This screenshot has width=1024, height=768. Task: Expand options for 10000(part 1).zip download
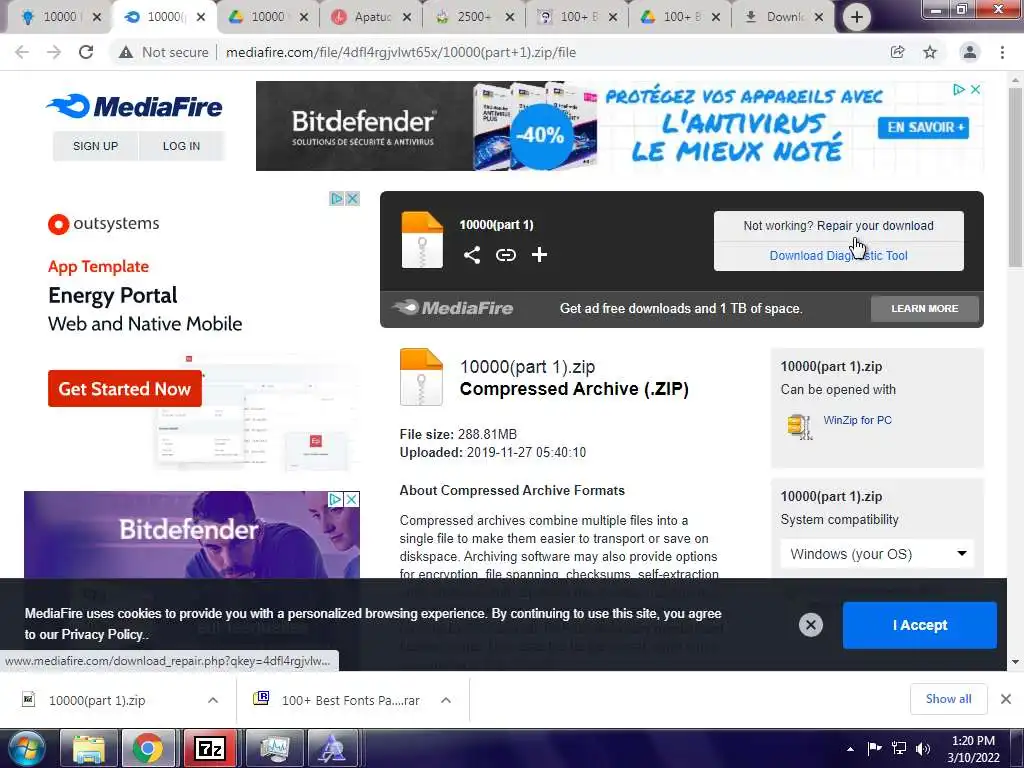tap(213, 700)
